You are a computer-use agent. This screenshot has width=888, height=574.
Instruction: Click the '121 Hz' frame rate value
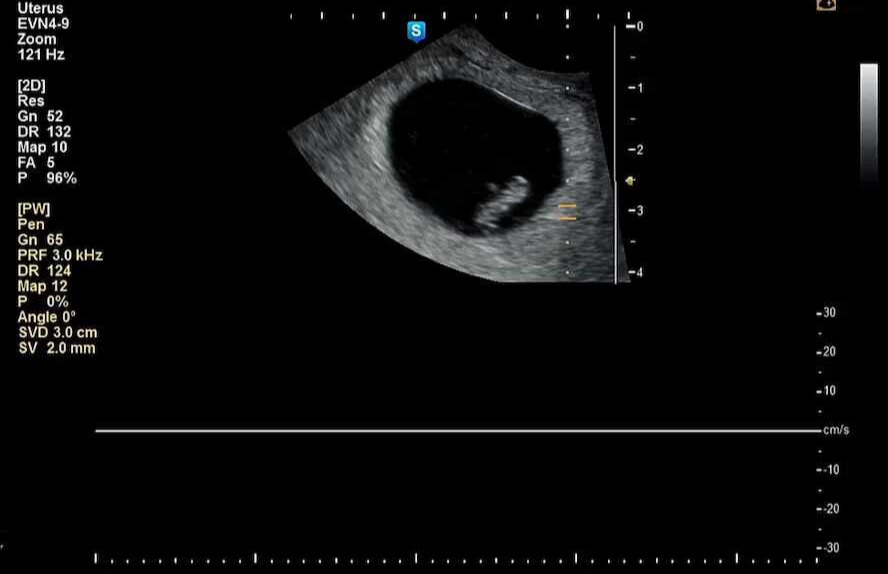[x=41, y=54]
